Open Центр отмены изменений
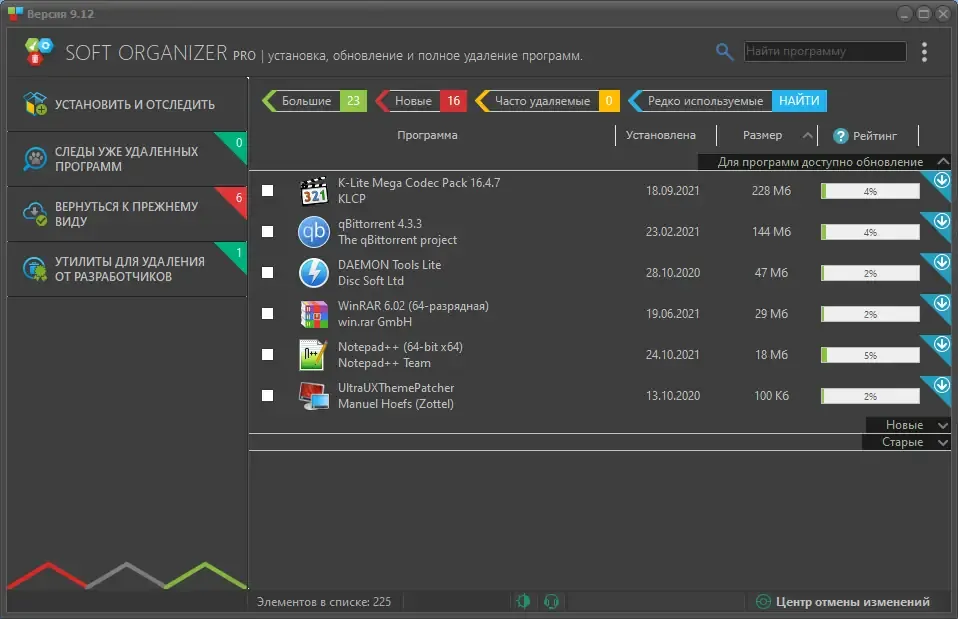Image resolution: width=958 pixels, height=619 pixels. [843, 602]
